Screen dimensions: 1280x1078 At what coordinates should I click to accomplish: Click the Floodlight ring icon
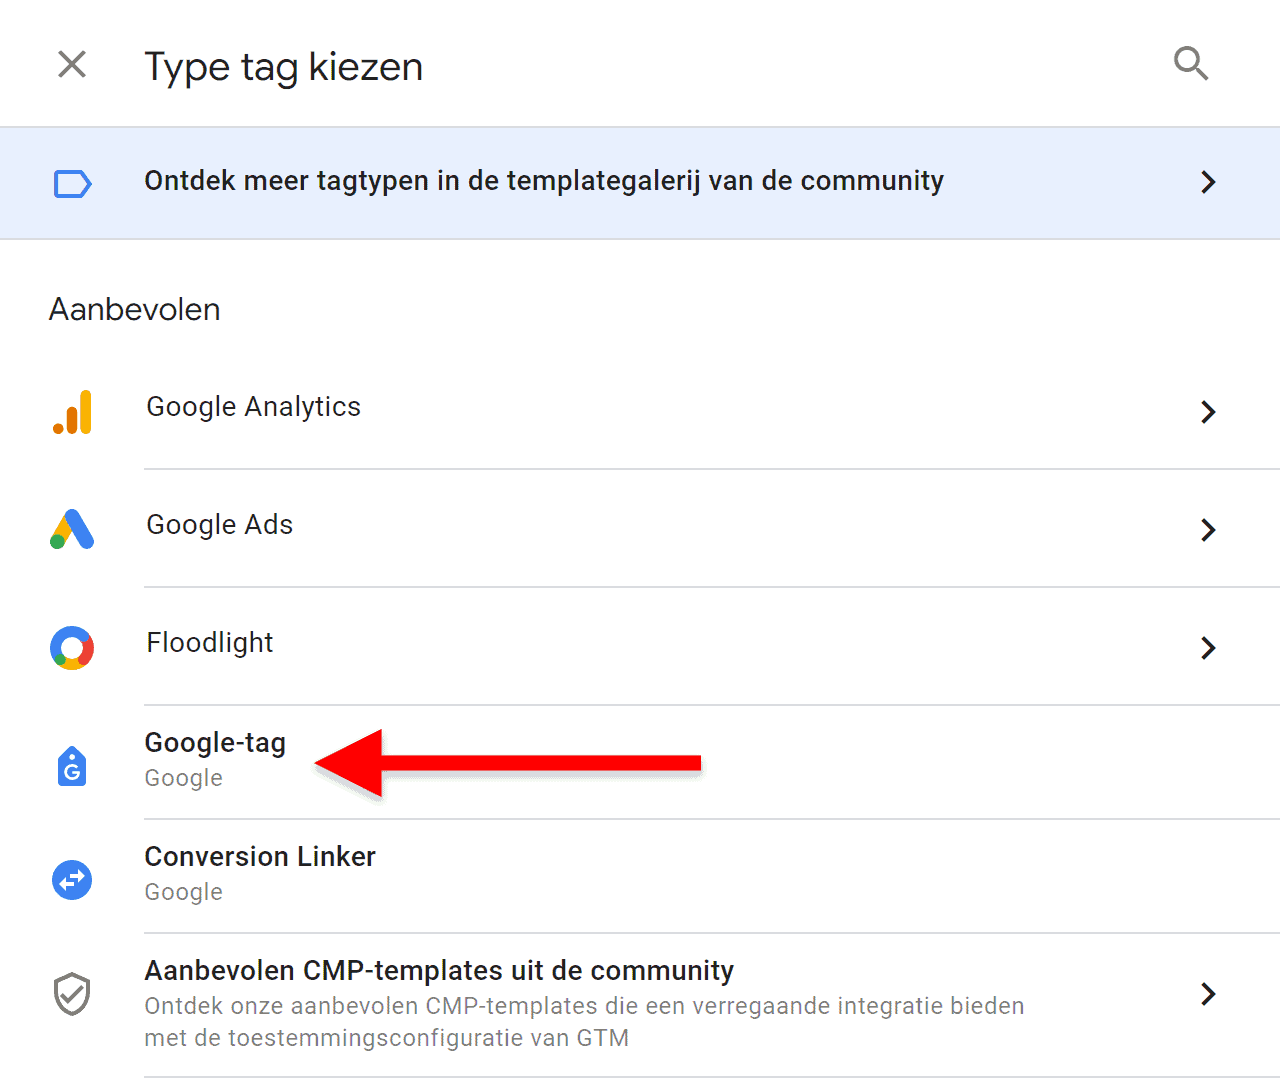point(72,648)
